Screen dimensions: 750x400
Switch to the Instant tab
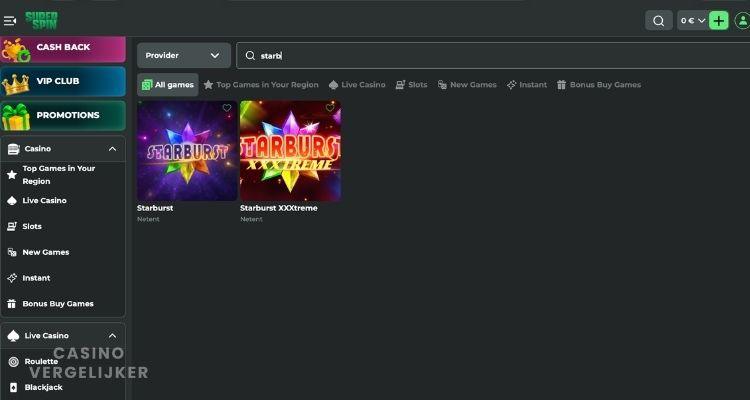[x=527, y=85]
